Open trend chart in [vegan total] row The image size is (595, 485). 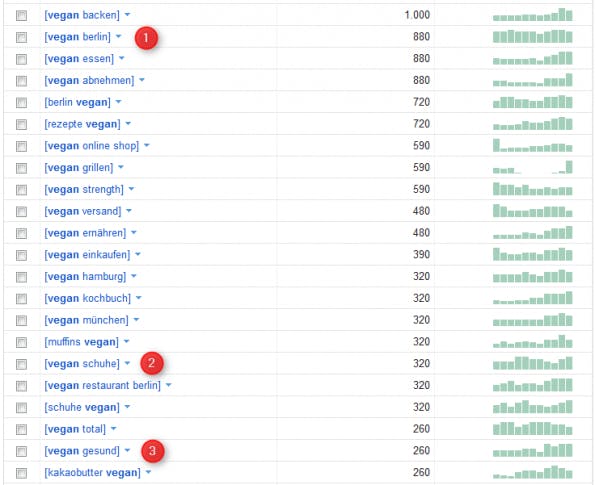[x=532, y=428]
